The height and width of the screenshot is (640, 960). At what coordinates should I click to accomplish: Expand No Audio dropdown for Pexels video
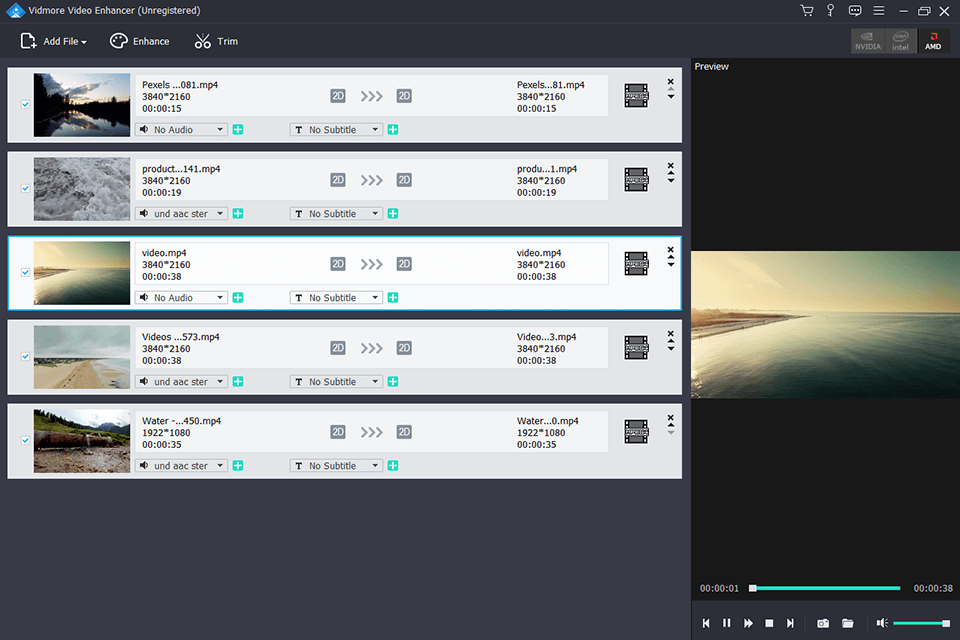pos(181,130)
